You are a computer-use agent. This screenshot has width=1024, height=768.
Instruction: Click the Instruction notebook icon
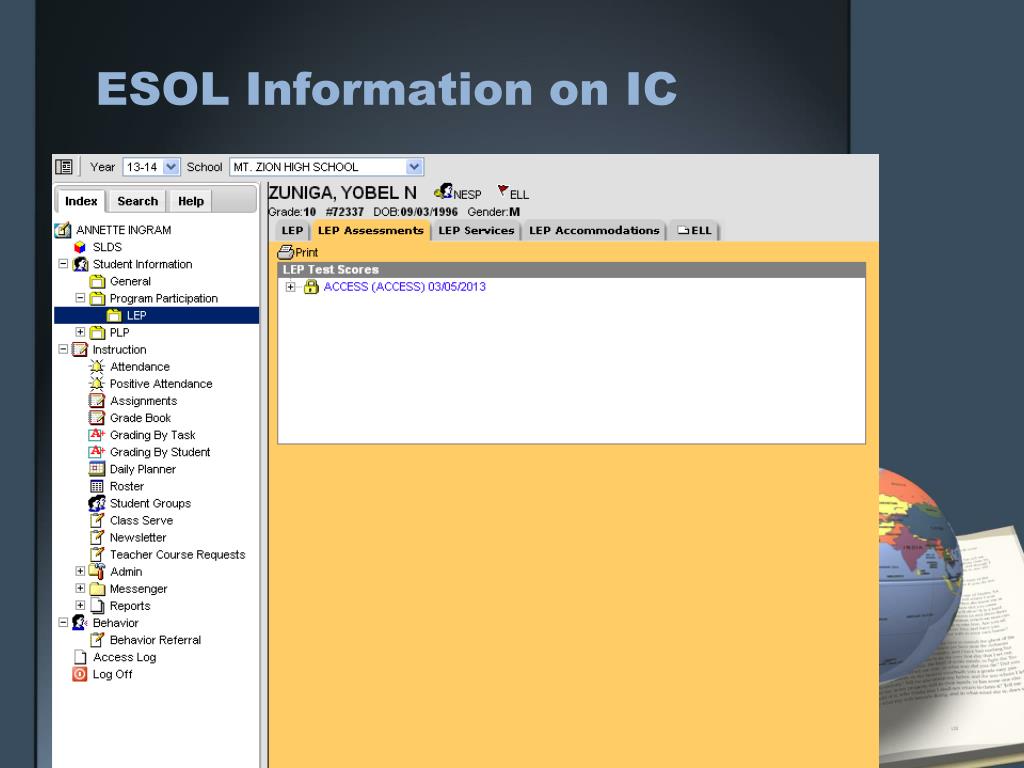coord(80,349)
